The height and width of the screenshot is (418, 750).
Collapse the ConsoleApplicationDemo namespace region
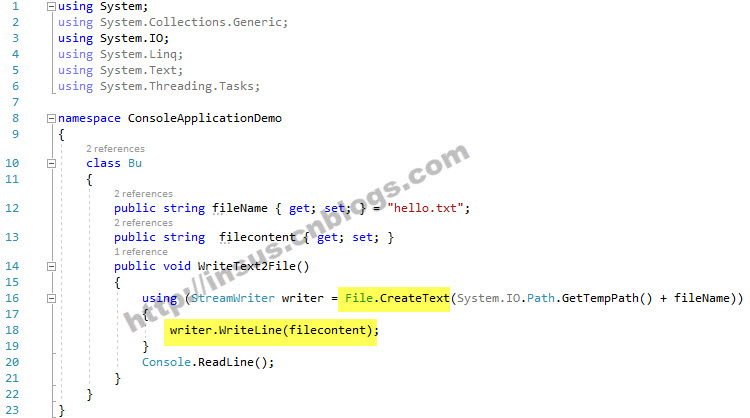[51, 118]
